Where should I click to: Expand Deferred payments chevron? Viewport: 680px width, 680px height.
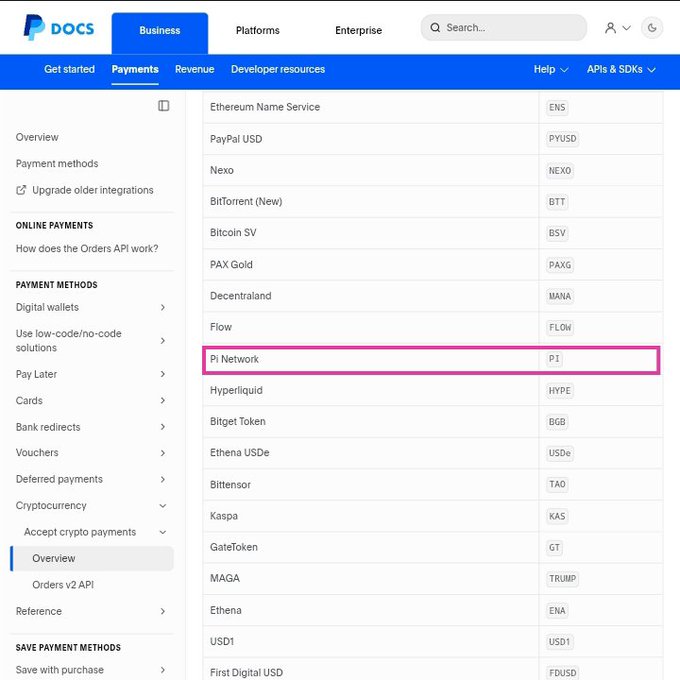(x=163, y=479)
